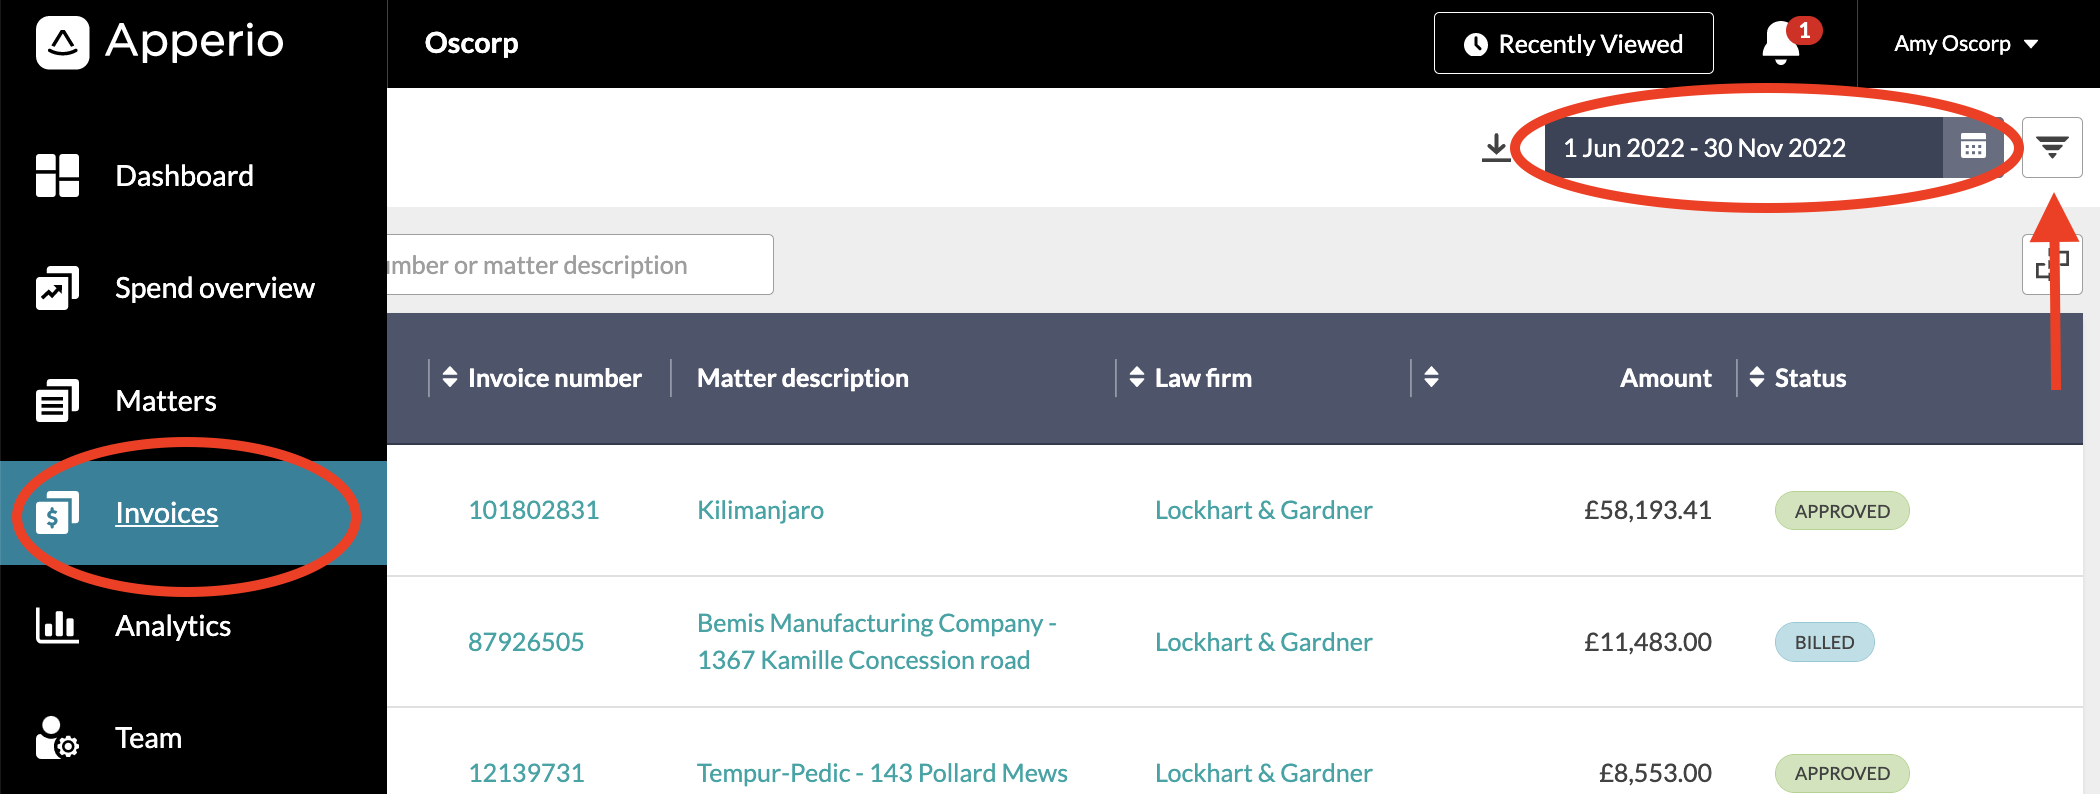Click the BILLED status badge
2100x794 pixels.
pyautogui.click(x=1824, y=642)
